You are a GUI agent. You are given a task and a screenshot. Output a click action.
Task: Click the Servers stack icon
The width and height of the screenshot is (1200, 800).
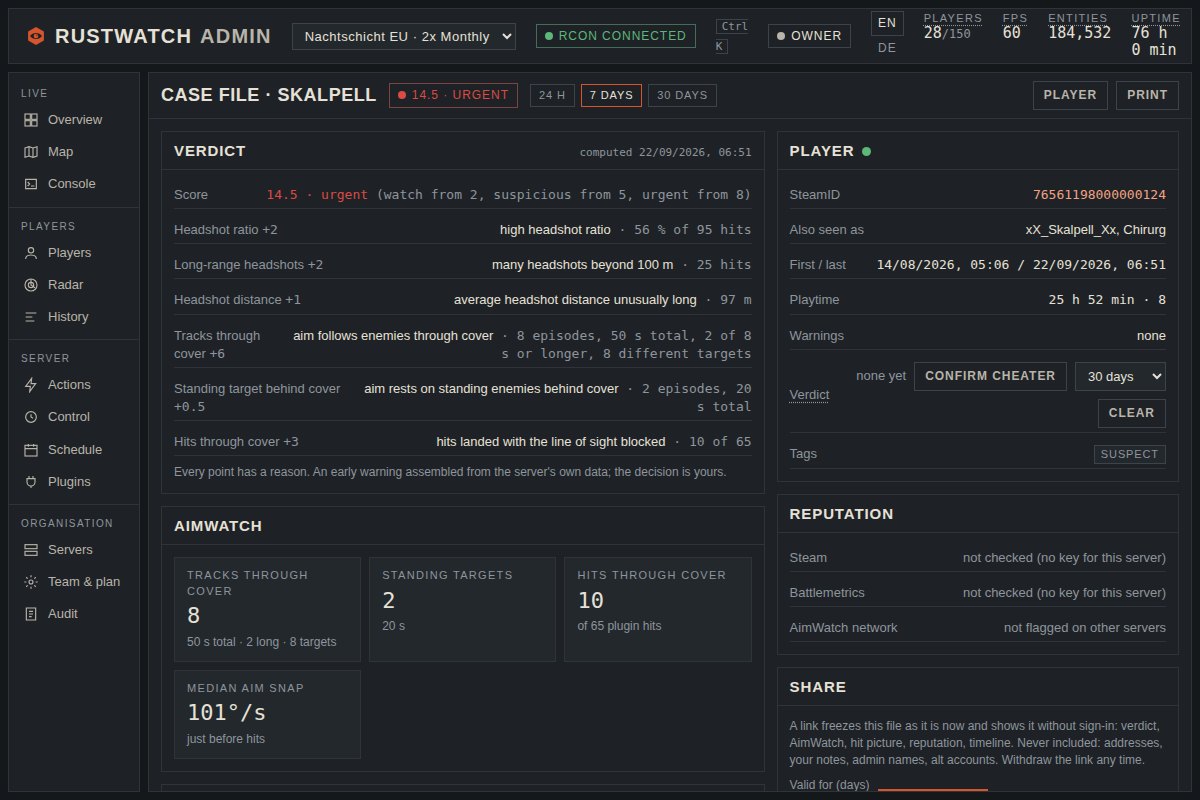[x=31, y=550]
